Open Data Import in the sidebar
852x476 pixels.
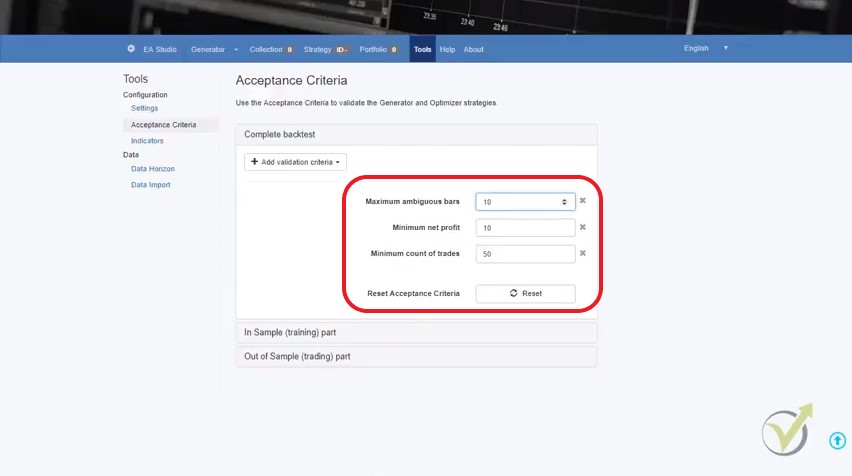151,185
